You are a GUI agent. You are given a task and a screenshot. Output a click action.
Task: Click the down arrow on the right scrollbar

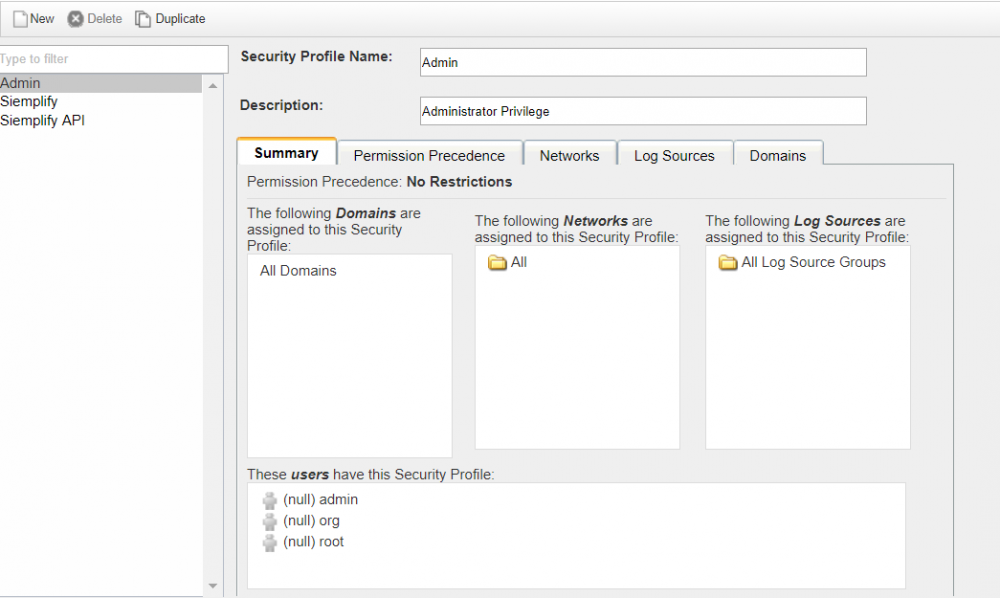tap(212, 586)
